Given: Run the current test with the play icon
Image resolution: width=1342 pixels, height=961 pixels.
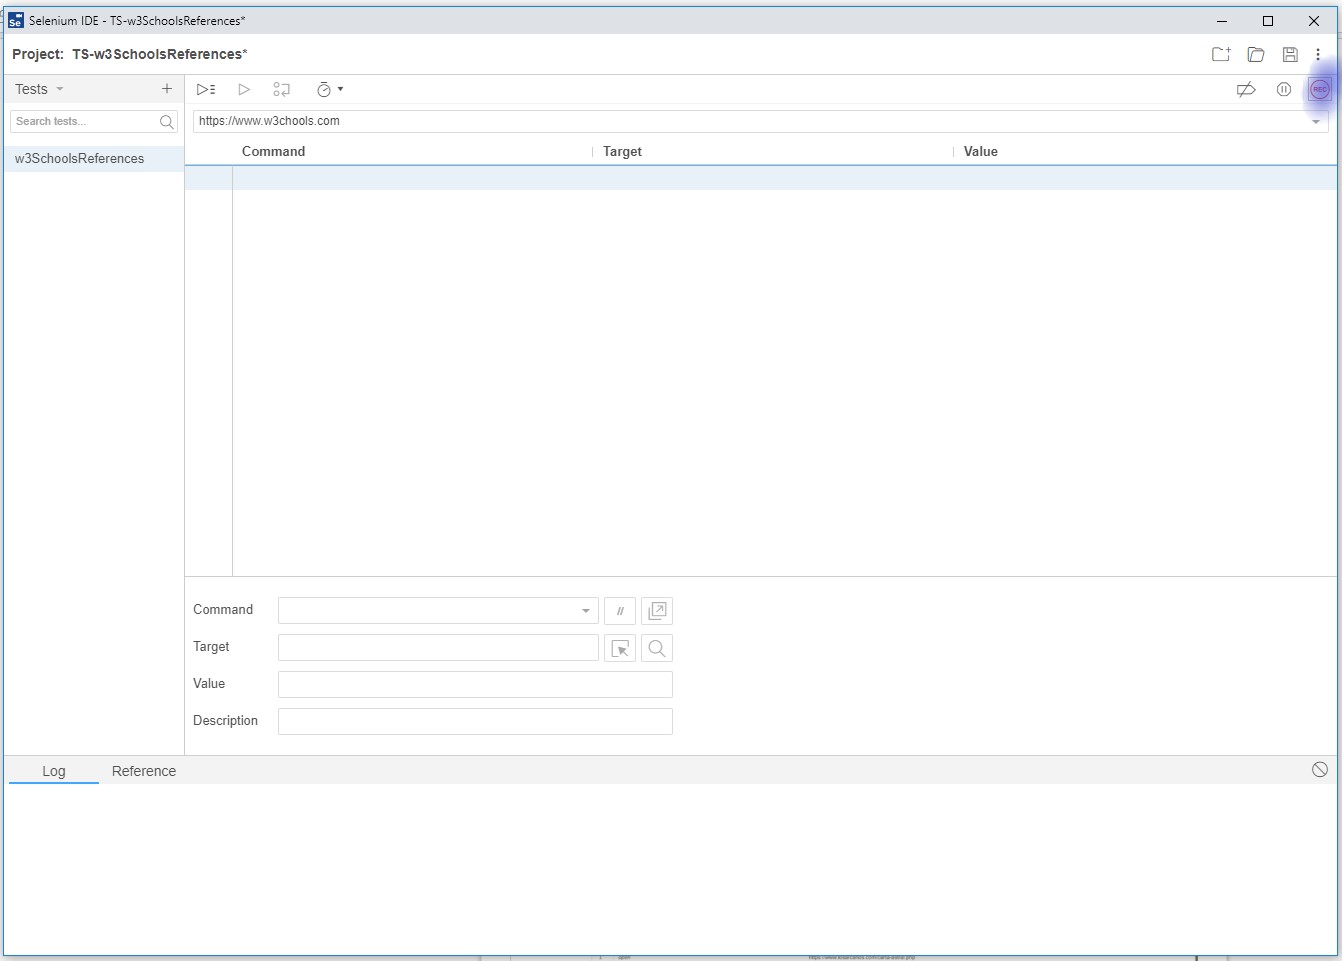Looking at the screenshot, I should tap(244, 89).
